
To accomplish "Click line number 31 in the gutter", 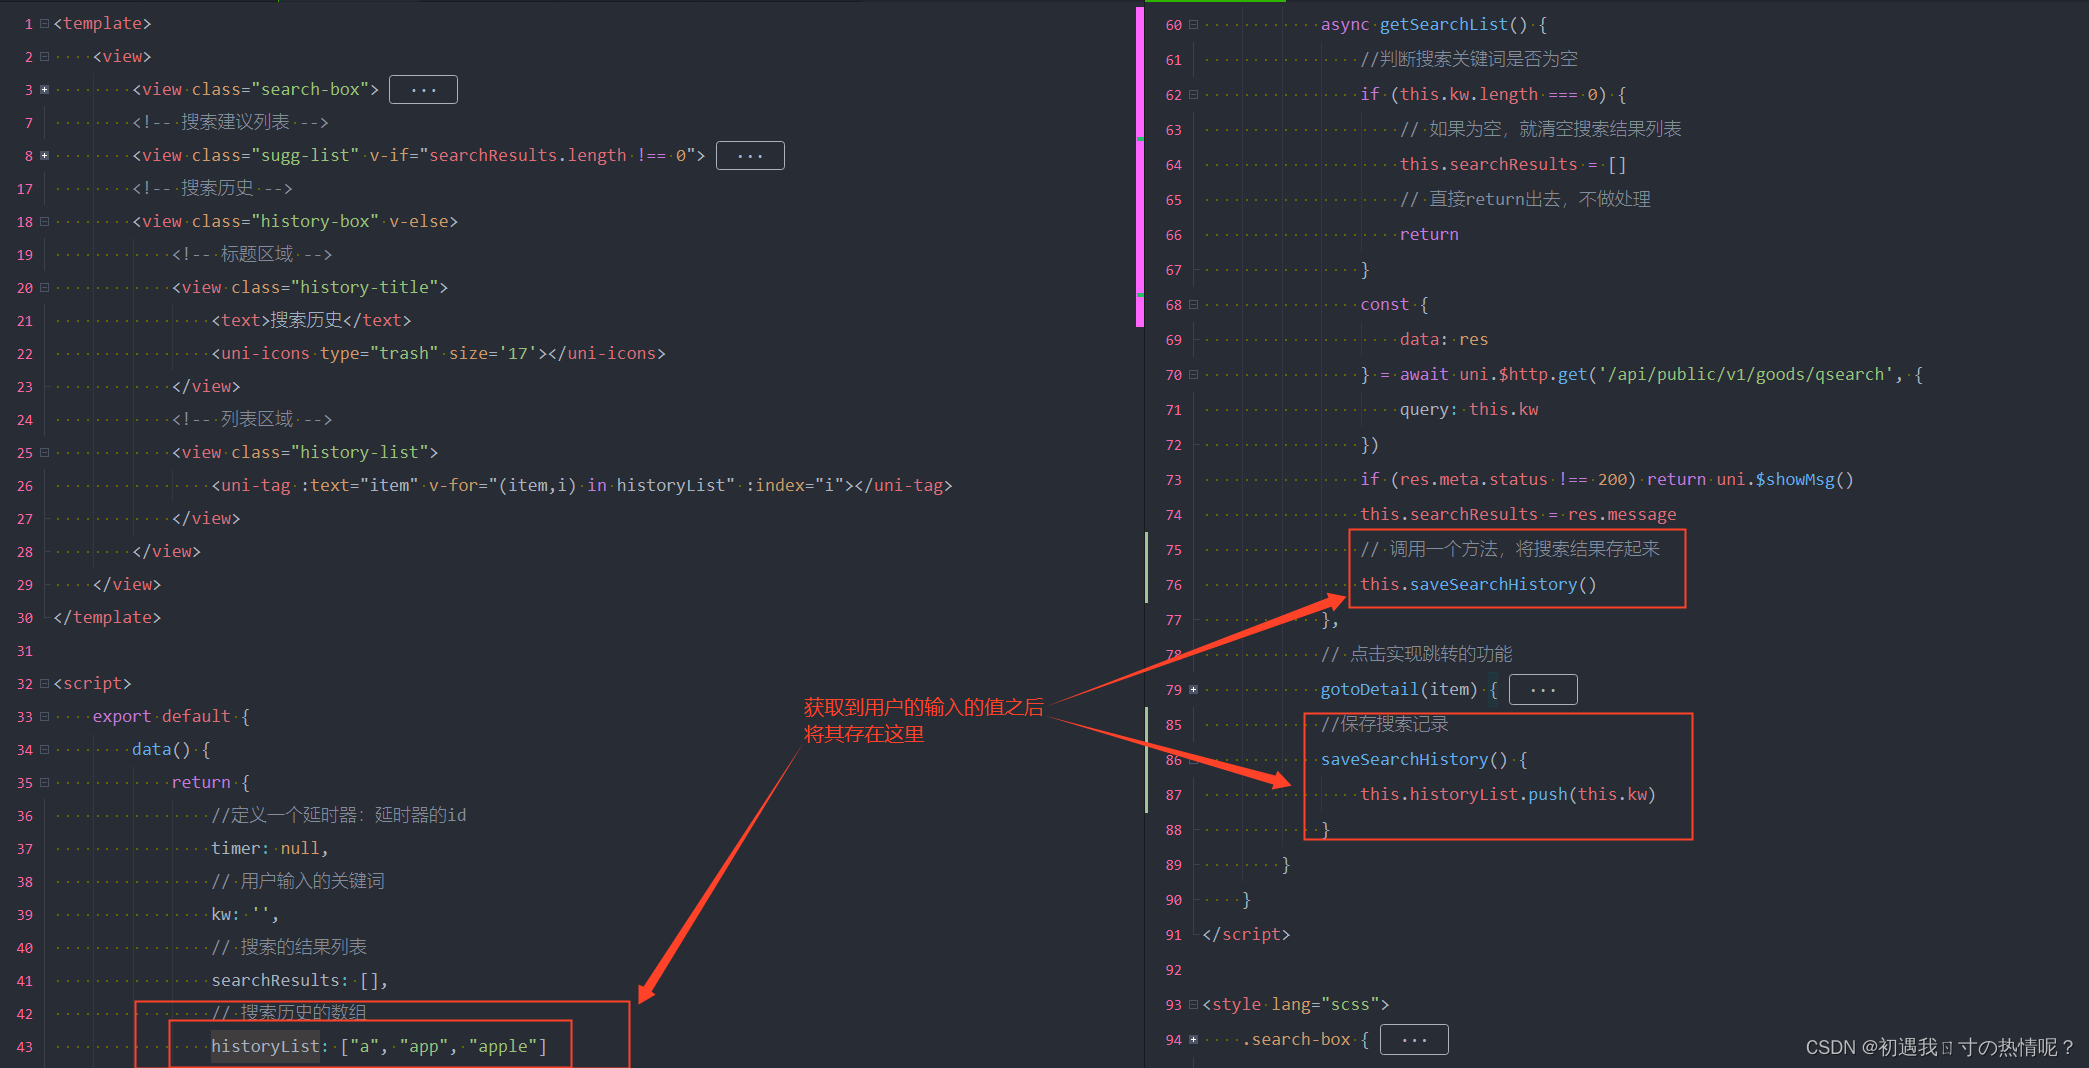I will tap(25, 651).
